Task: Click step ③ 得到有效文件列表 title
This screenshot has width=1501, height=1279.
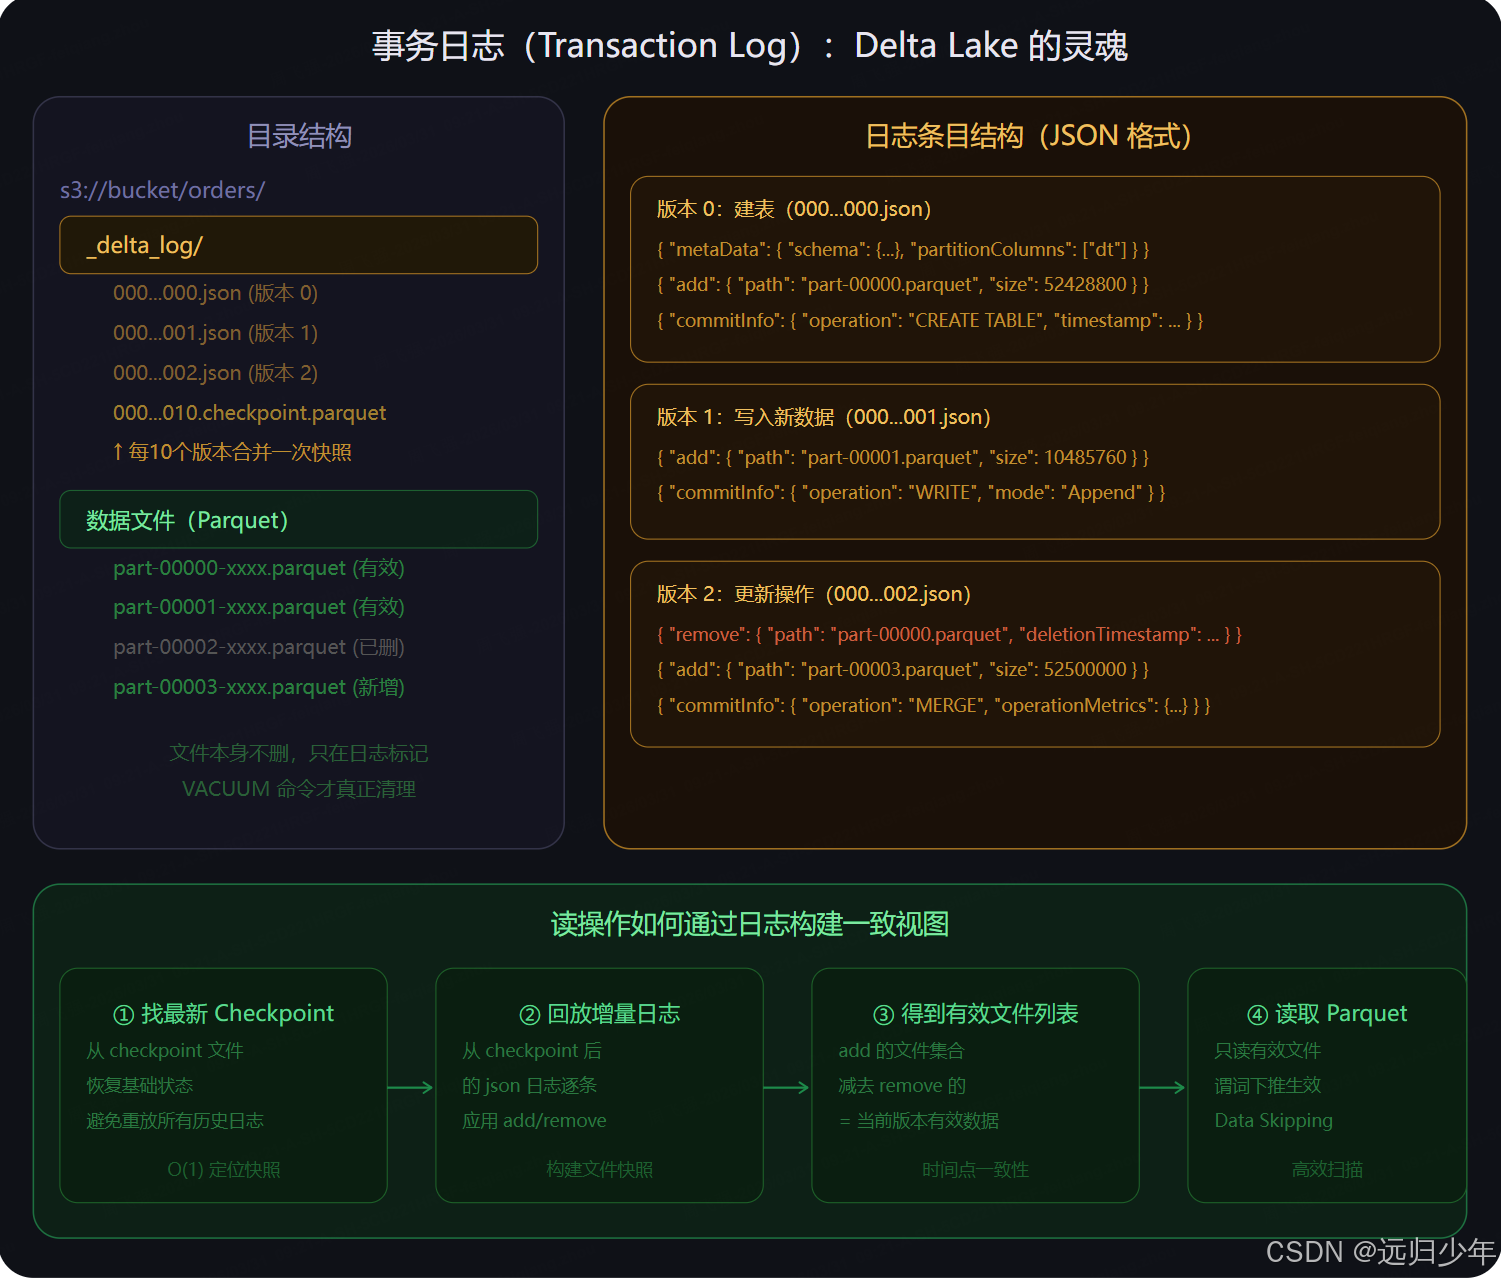Action: pos(975,1014)
